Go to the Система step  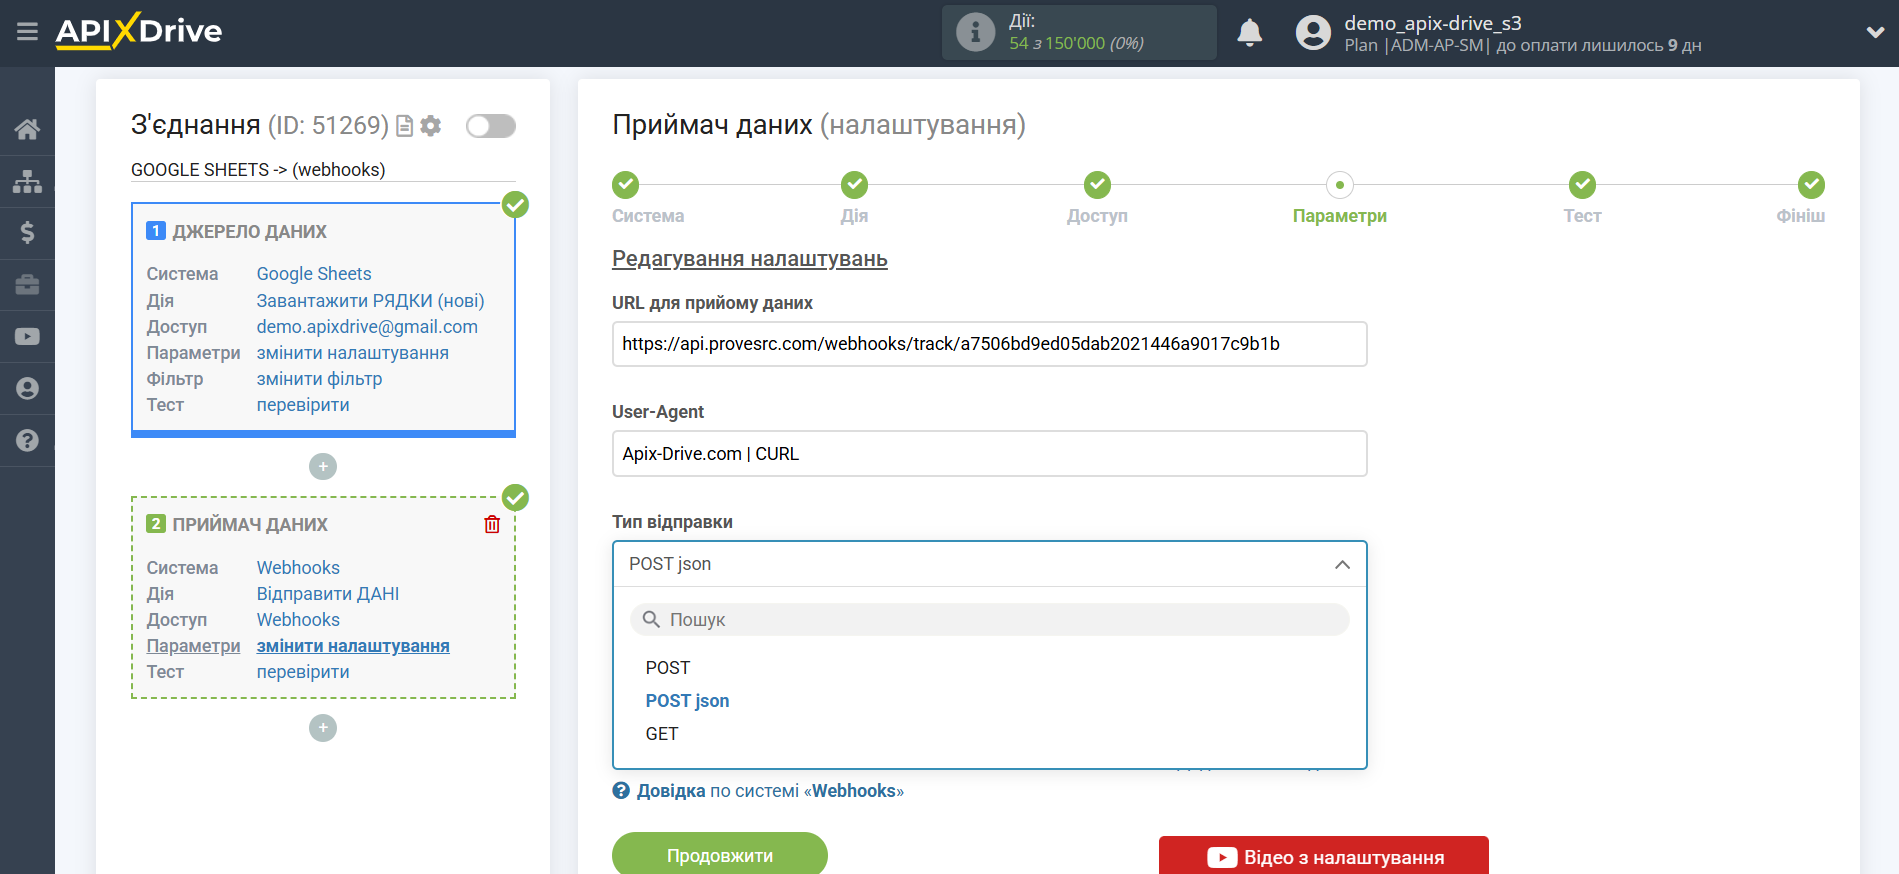coord(626,185)
